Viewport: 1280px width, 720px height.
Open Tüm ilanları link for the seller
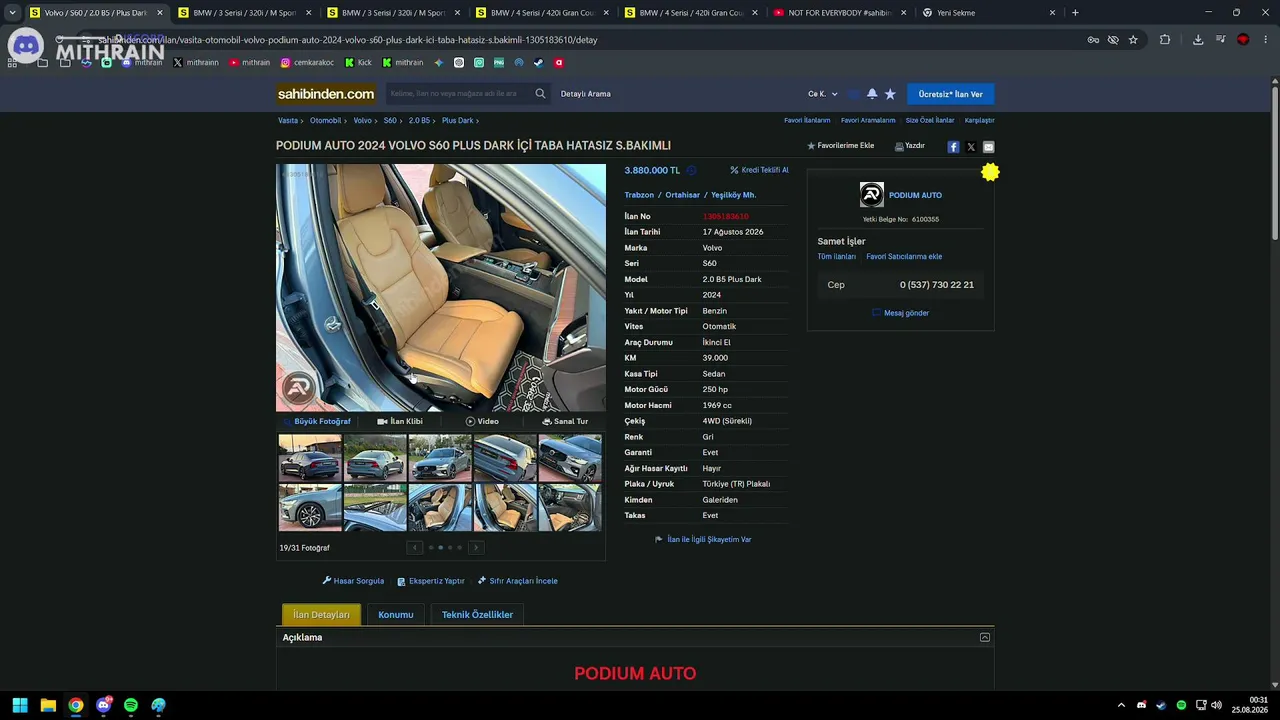(x=837, y=257)
